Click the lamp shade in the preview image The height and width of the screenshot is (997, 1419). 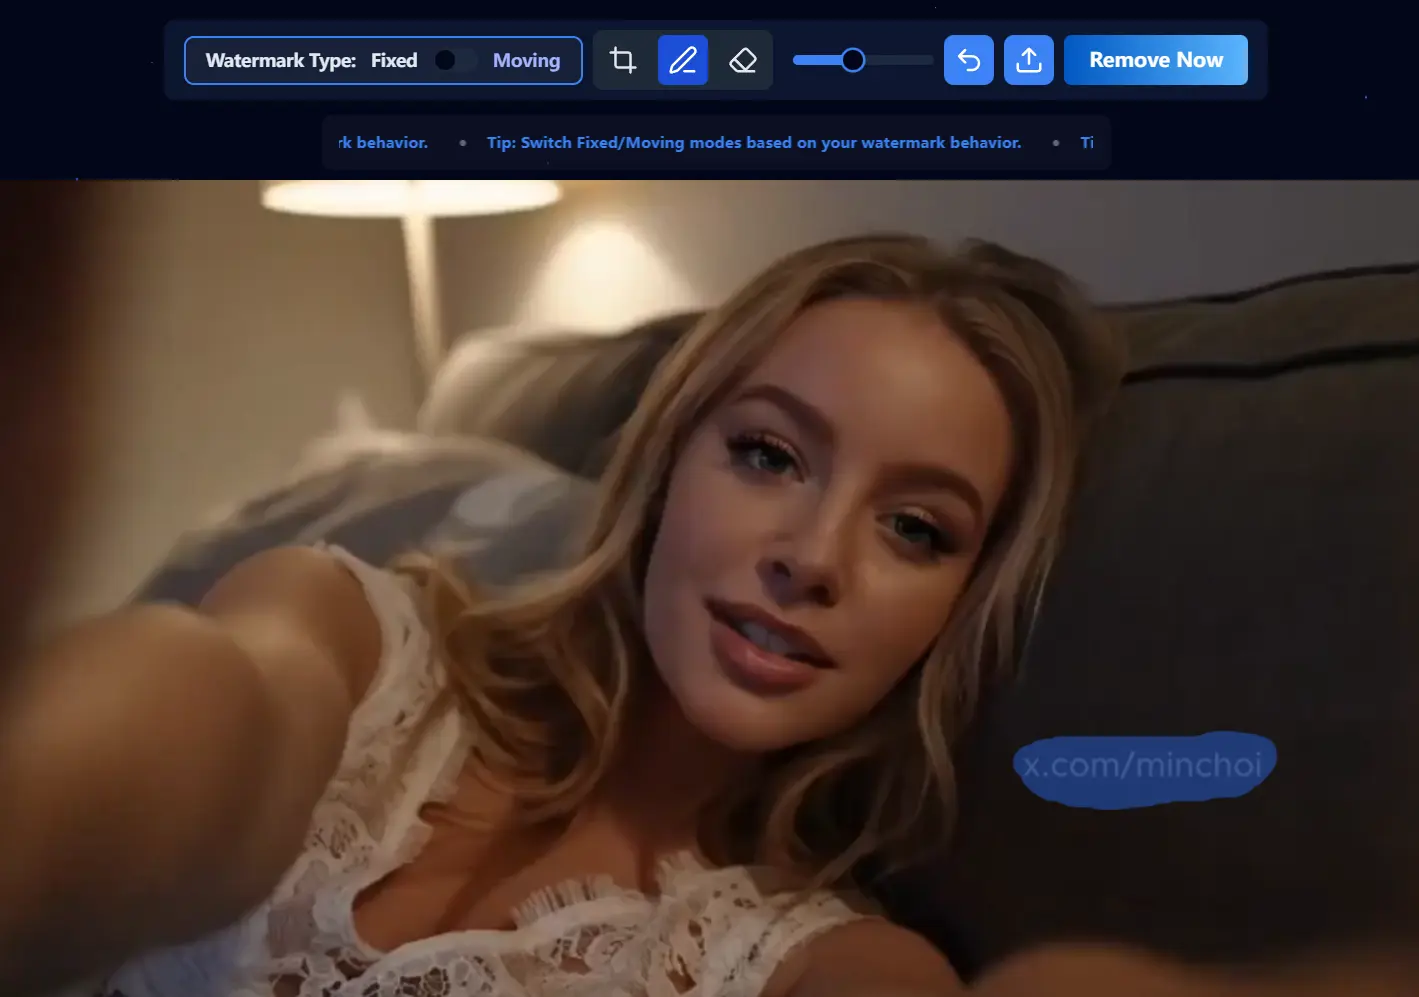click(410, 197)
